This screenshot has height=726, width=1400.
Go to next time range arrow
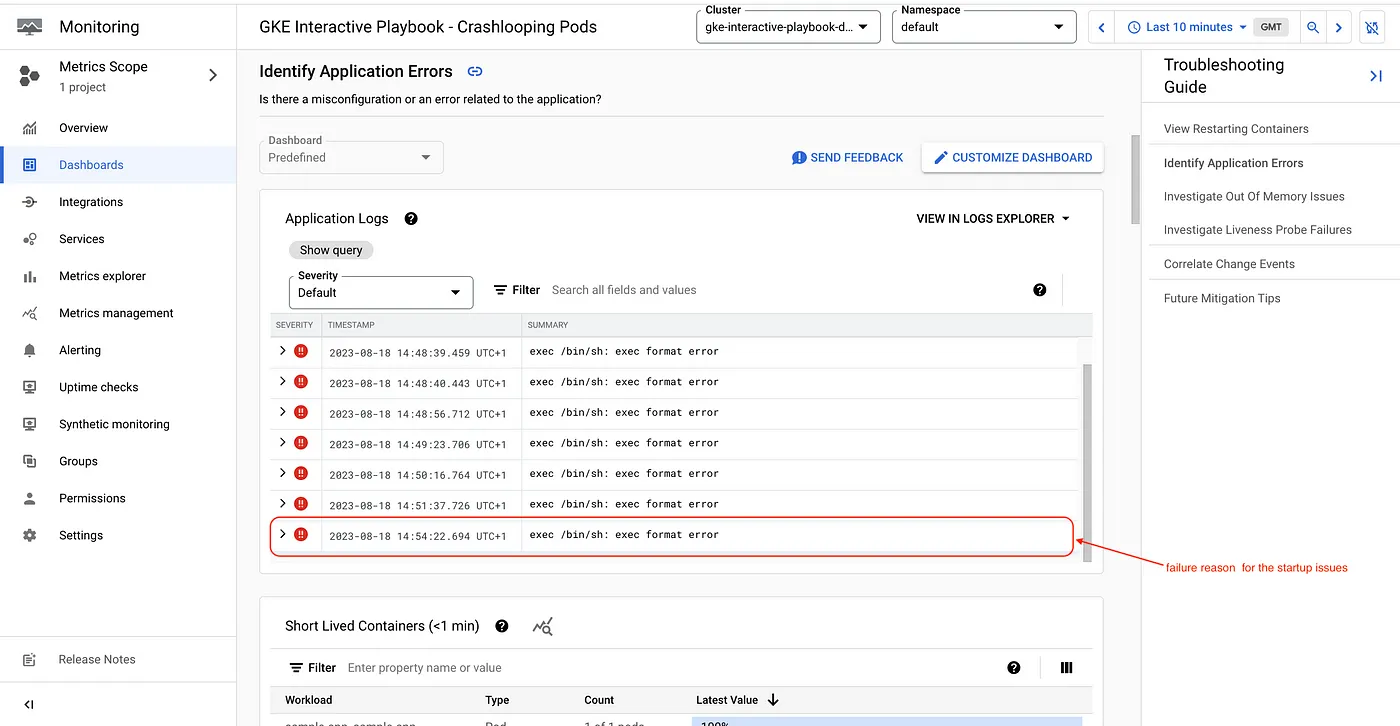click(x=1339, y=27)
